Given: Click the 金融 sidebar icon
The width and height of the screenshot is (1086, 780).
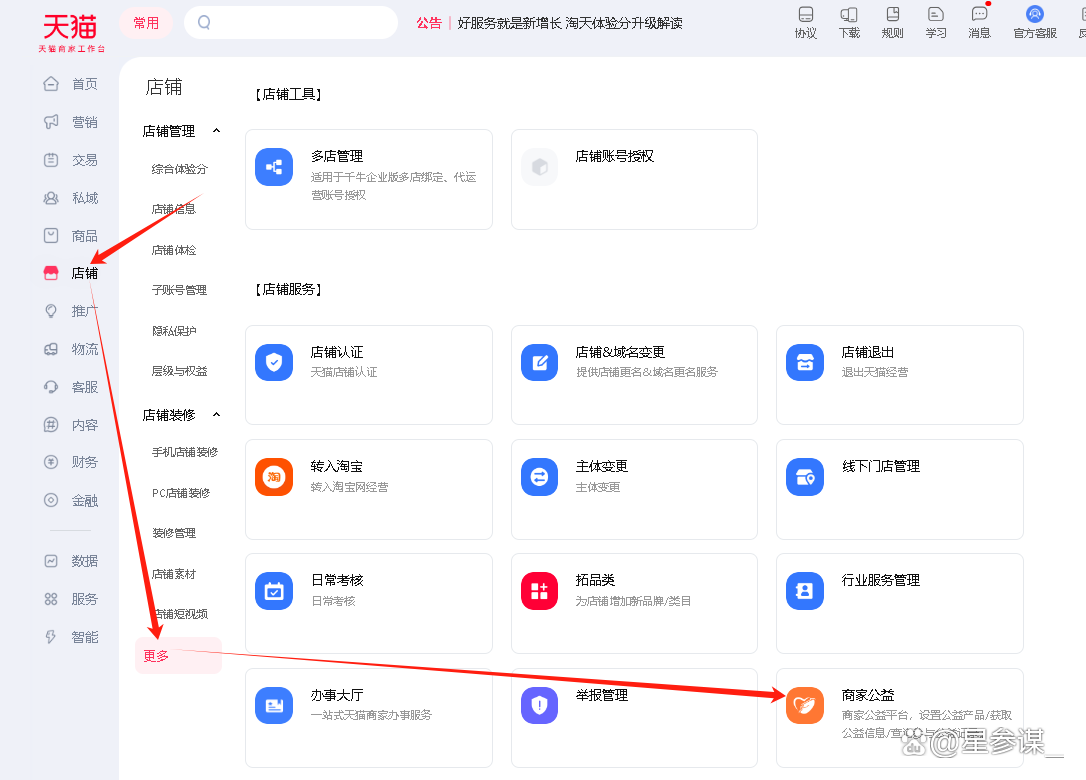Looking at the screenshot, I should [51, 500].
